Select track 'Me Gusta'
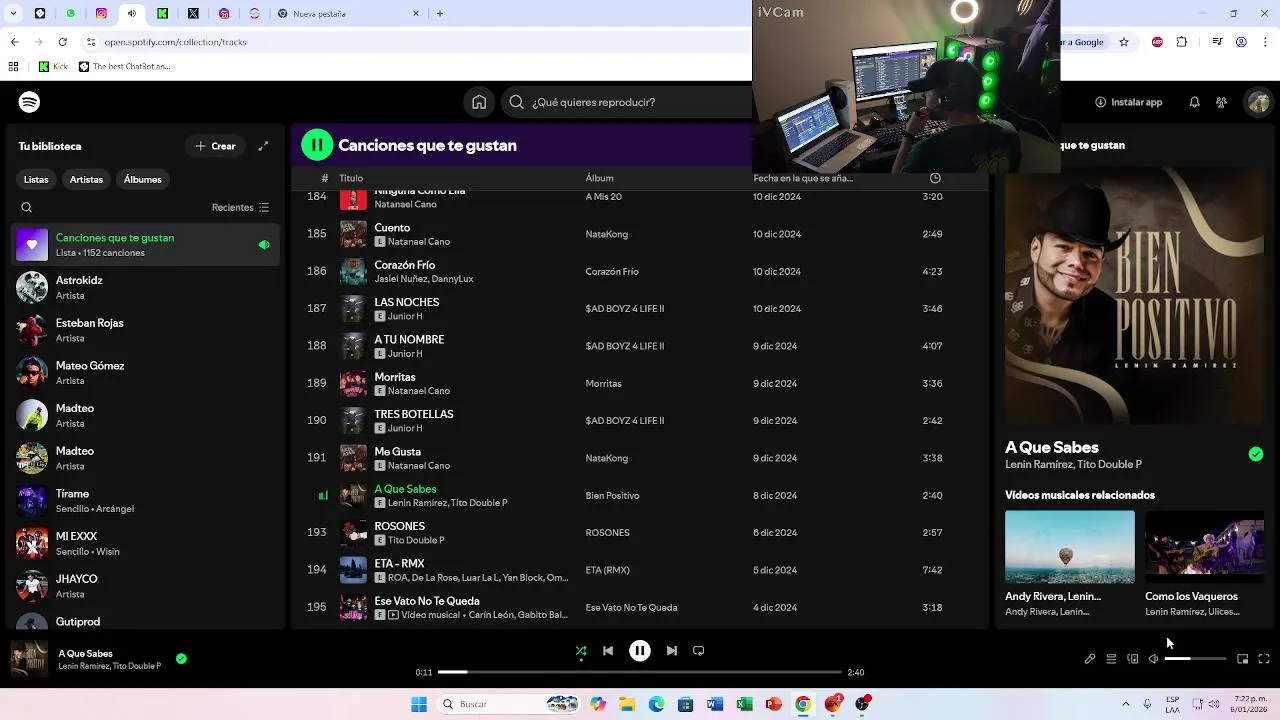The image size is (1280, 720). tap(640, 458)
